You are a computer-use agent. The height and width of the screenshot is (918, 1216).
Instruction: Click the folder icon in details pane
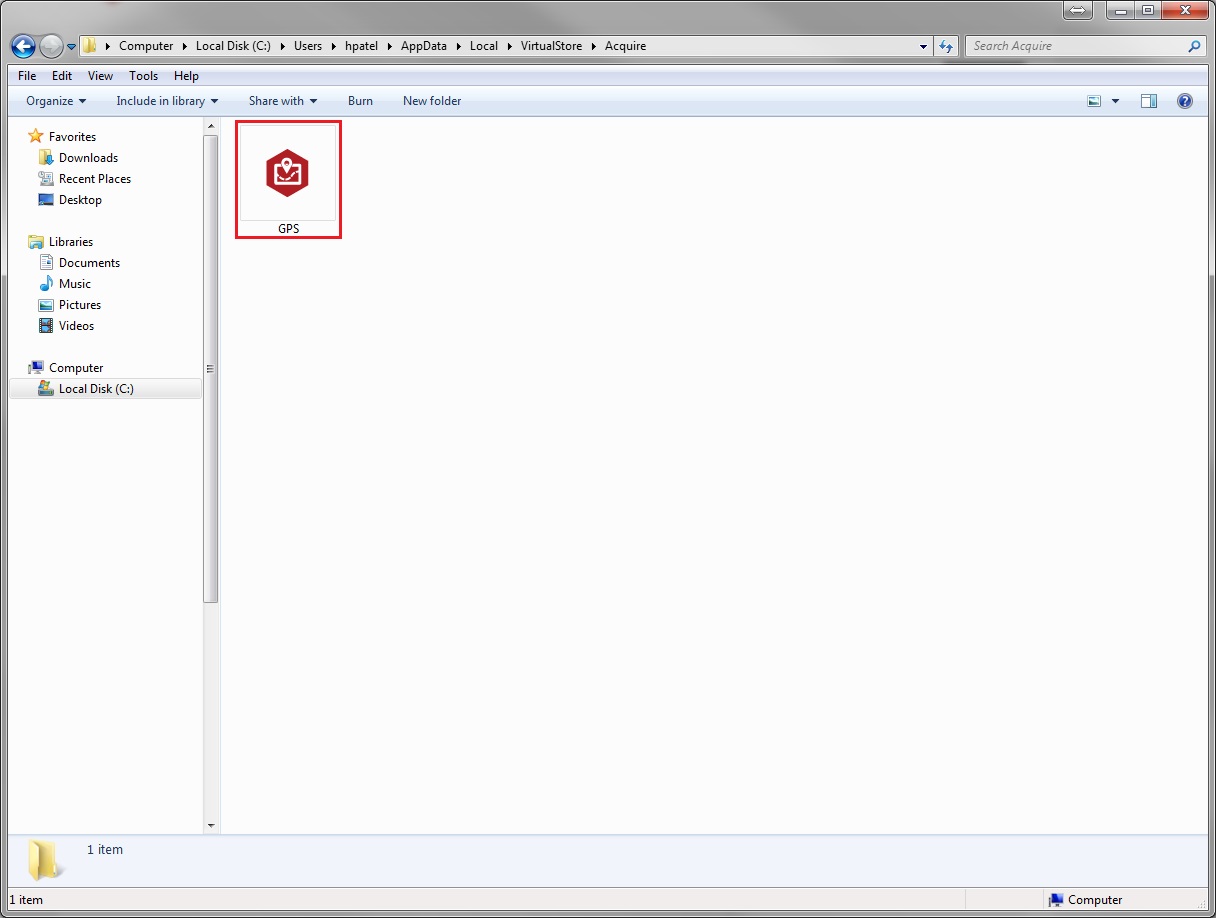[x=44, y=860]
